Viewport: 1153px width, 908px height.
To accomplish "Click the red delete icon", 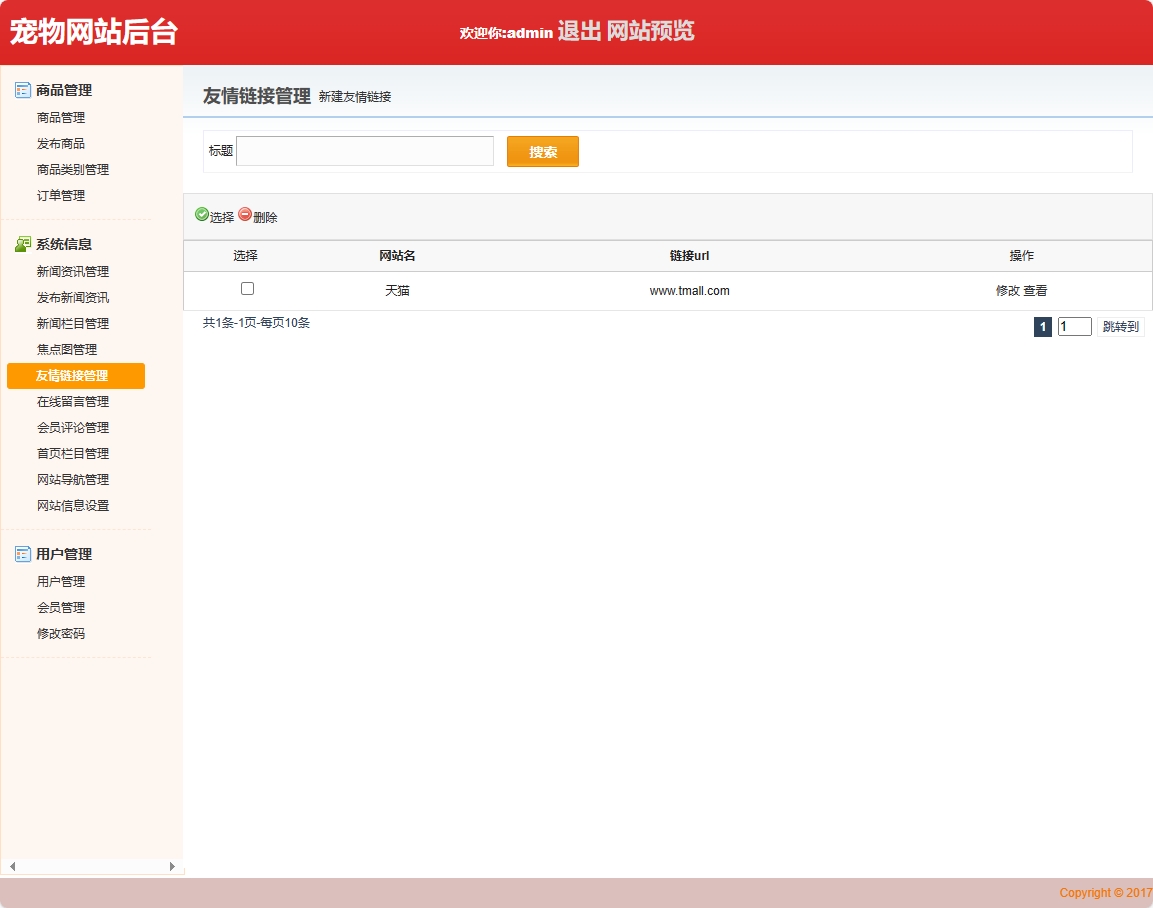I will click(245, 214).
